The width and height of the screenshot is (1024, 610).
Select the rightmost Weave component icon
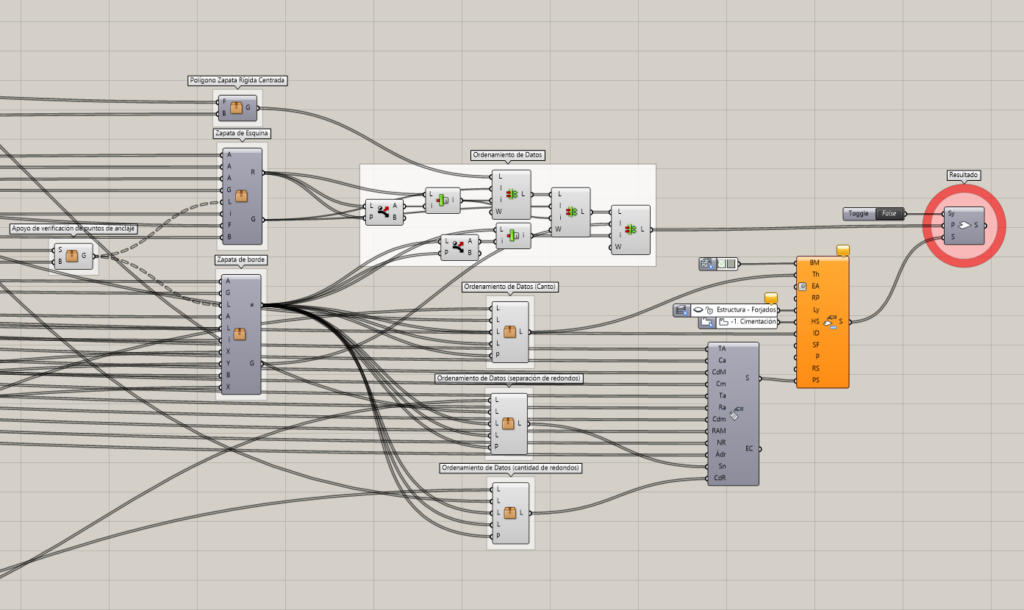click(630, 229)
